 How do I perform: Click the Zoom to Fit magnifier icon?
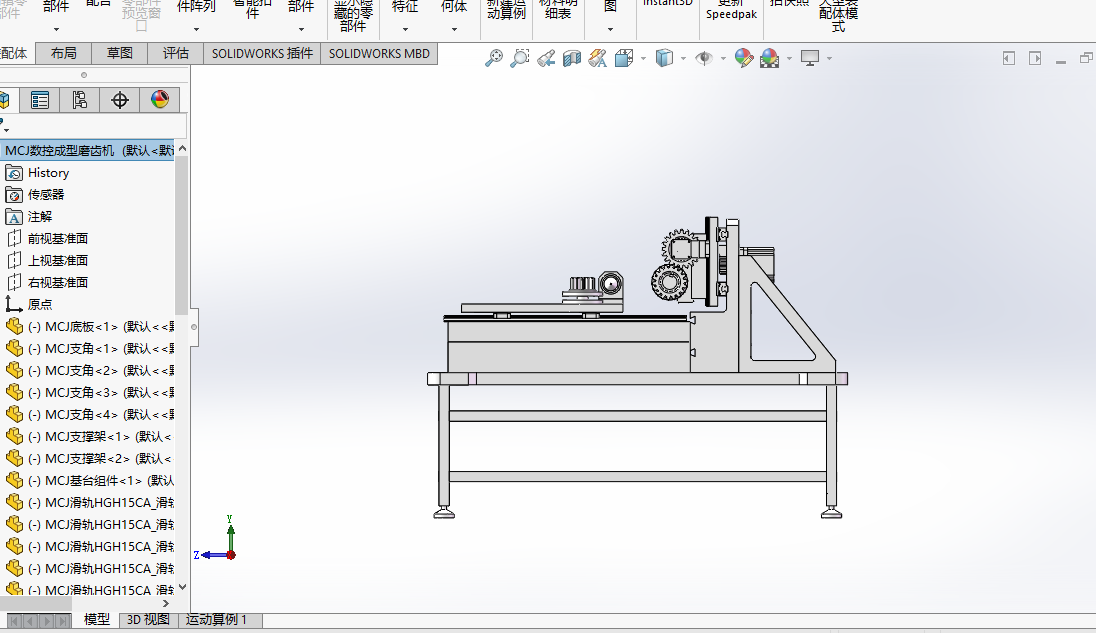coord(493,59)
